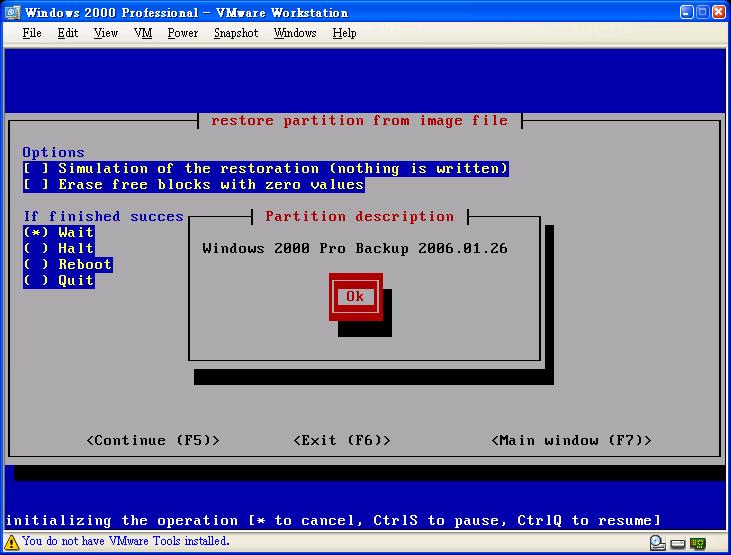Click the yellow warning icon about VMware Tools
The image size is (731, 555).
tap(11, 542)
